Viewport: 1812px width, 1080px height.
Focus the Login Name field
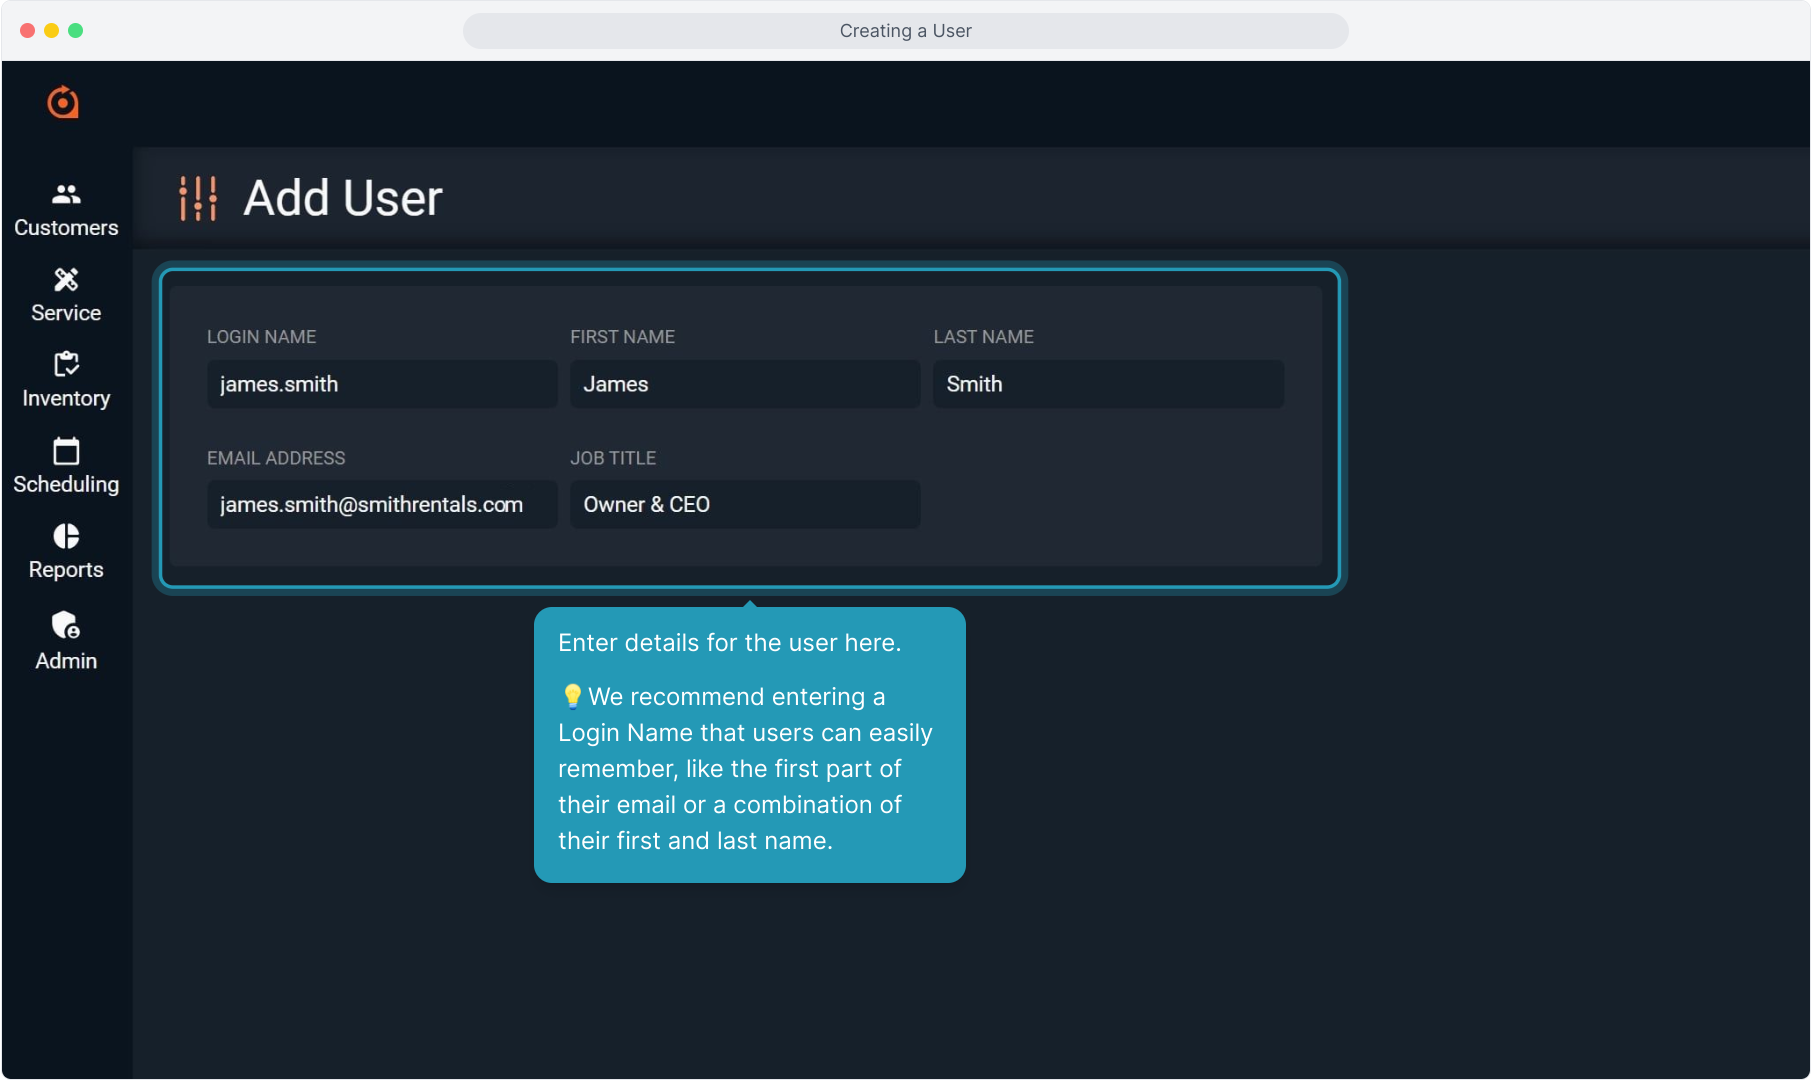click(x=381, y=384)
